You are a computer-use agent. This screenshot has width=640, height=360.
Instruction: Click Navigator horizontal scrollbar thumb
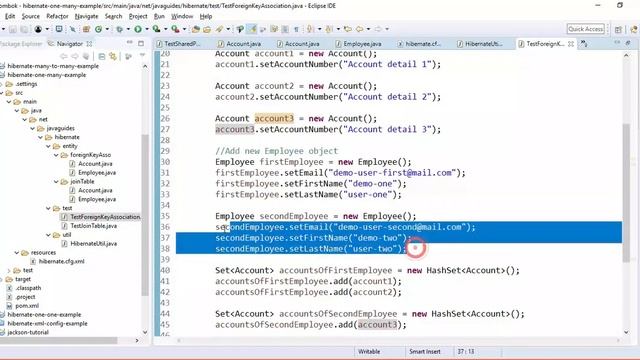pos(58,340)
